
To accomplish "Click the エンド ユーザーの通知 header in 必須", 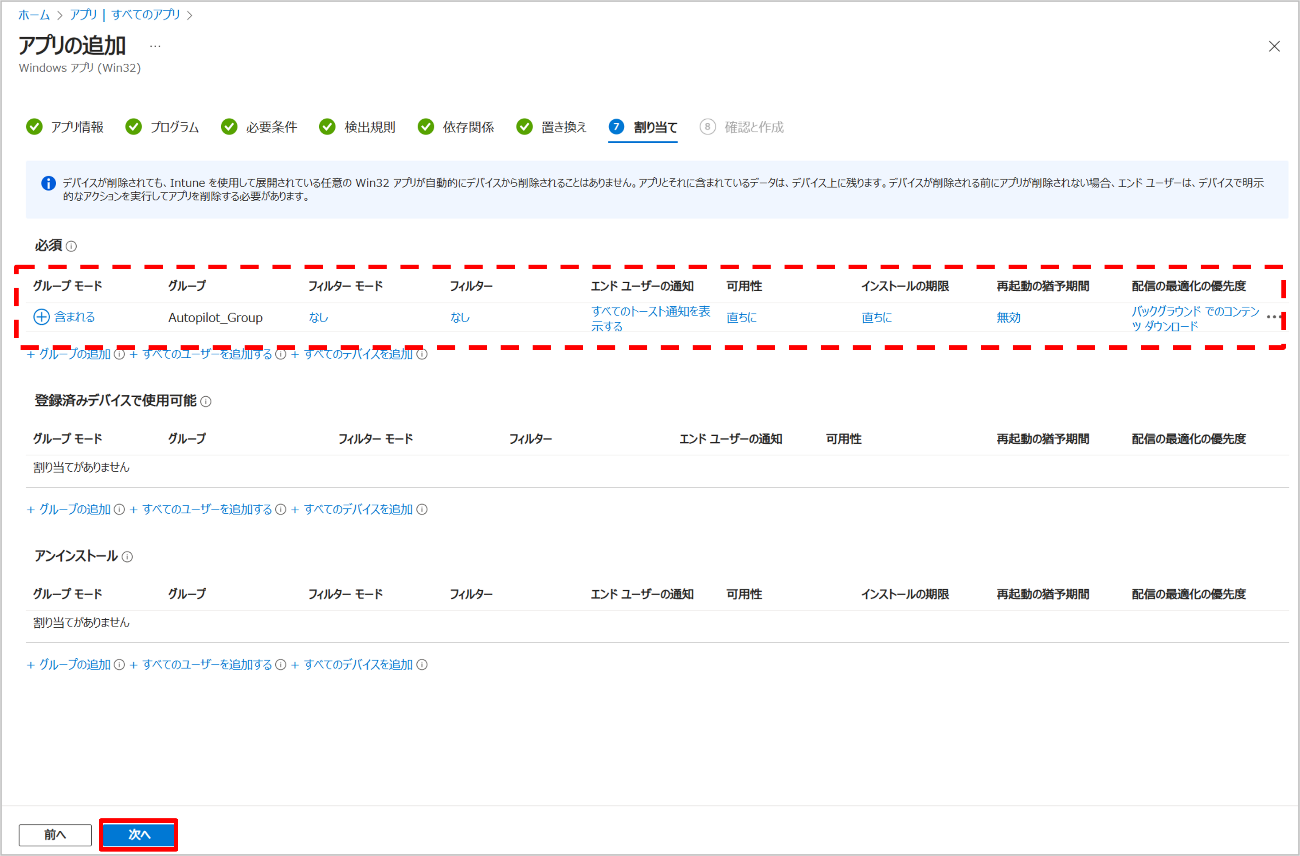I will pos(642,286).
